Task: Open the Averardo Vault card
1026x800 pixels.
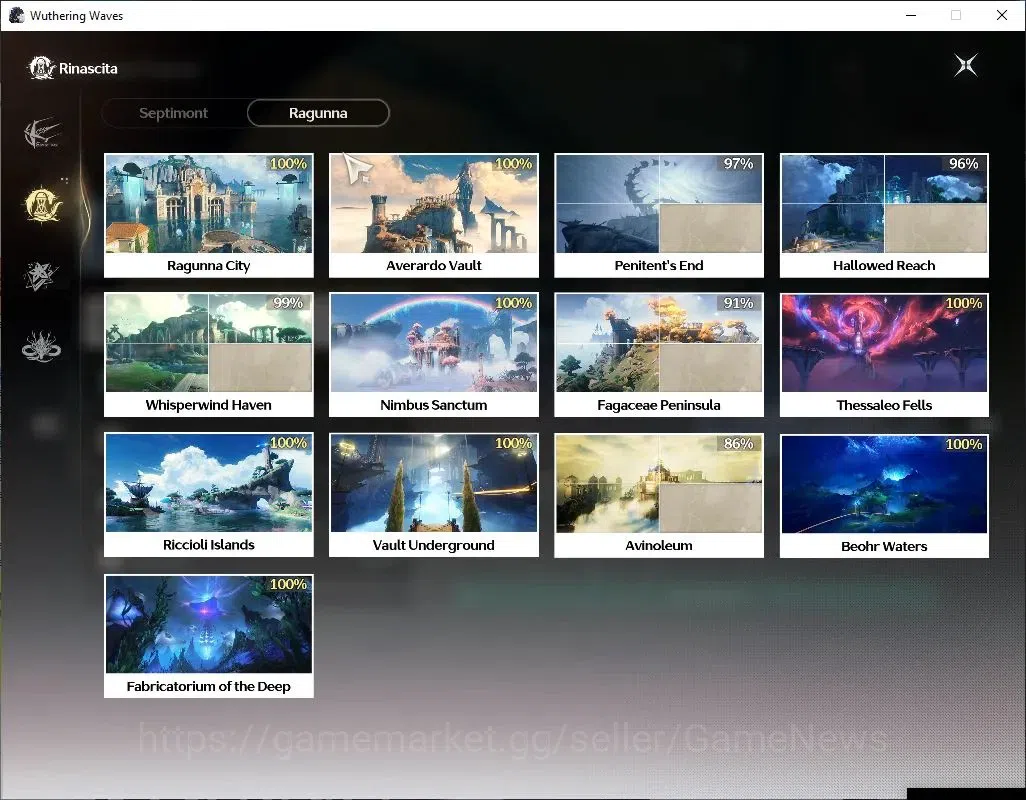Action: (434, 215)
